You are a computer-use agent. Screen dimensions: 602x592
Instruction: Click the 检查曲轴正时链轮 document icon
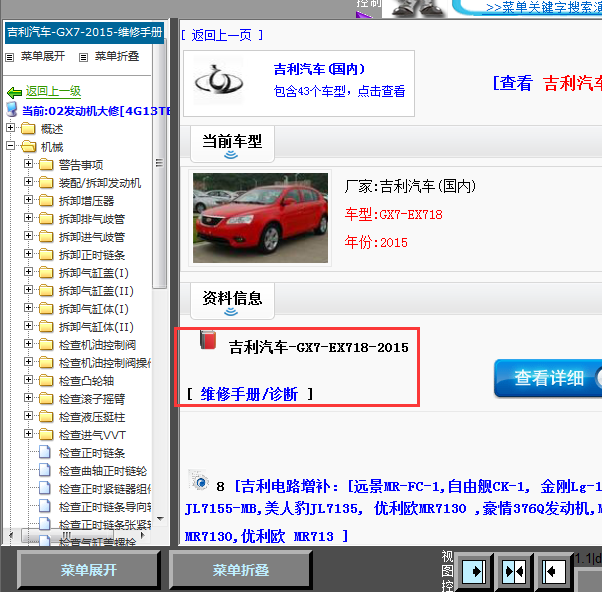(x=45, y=470)
